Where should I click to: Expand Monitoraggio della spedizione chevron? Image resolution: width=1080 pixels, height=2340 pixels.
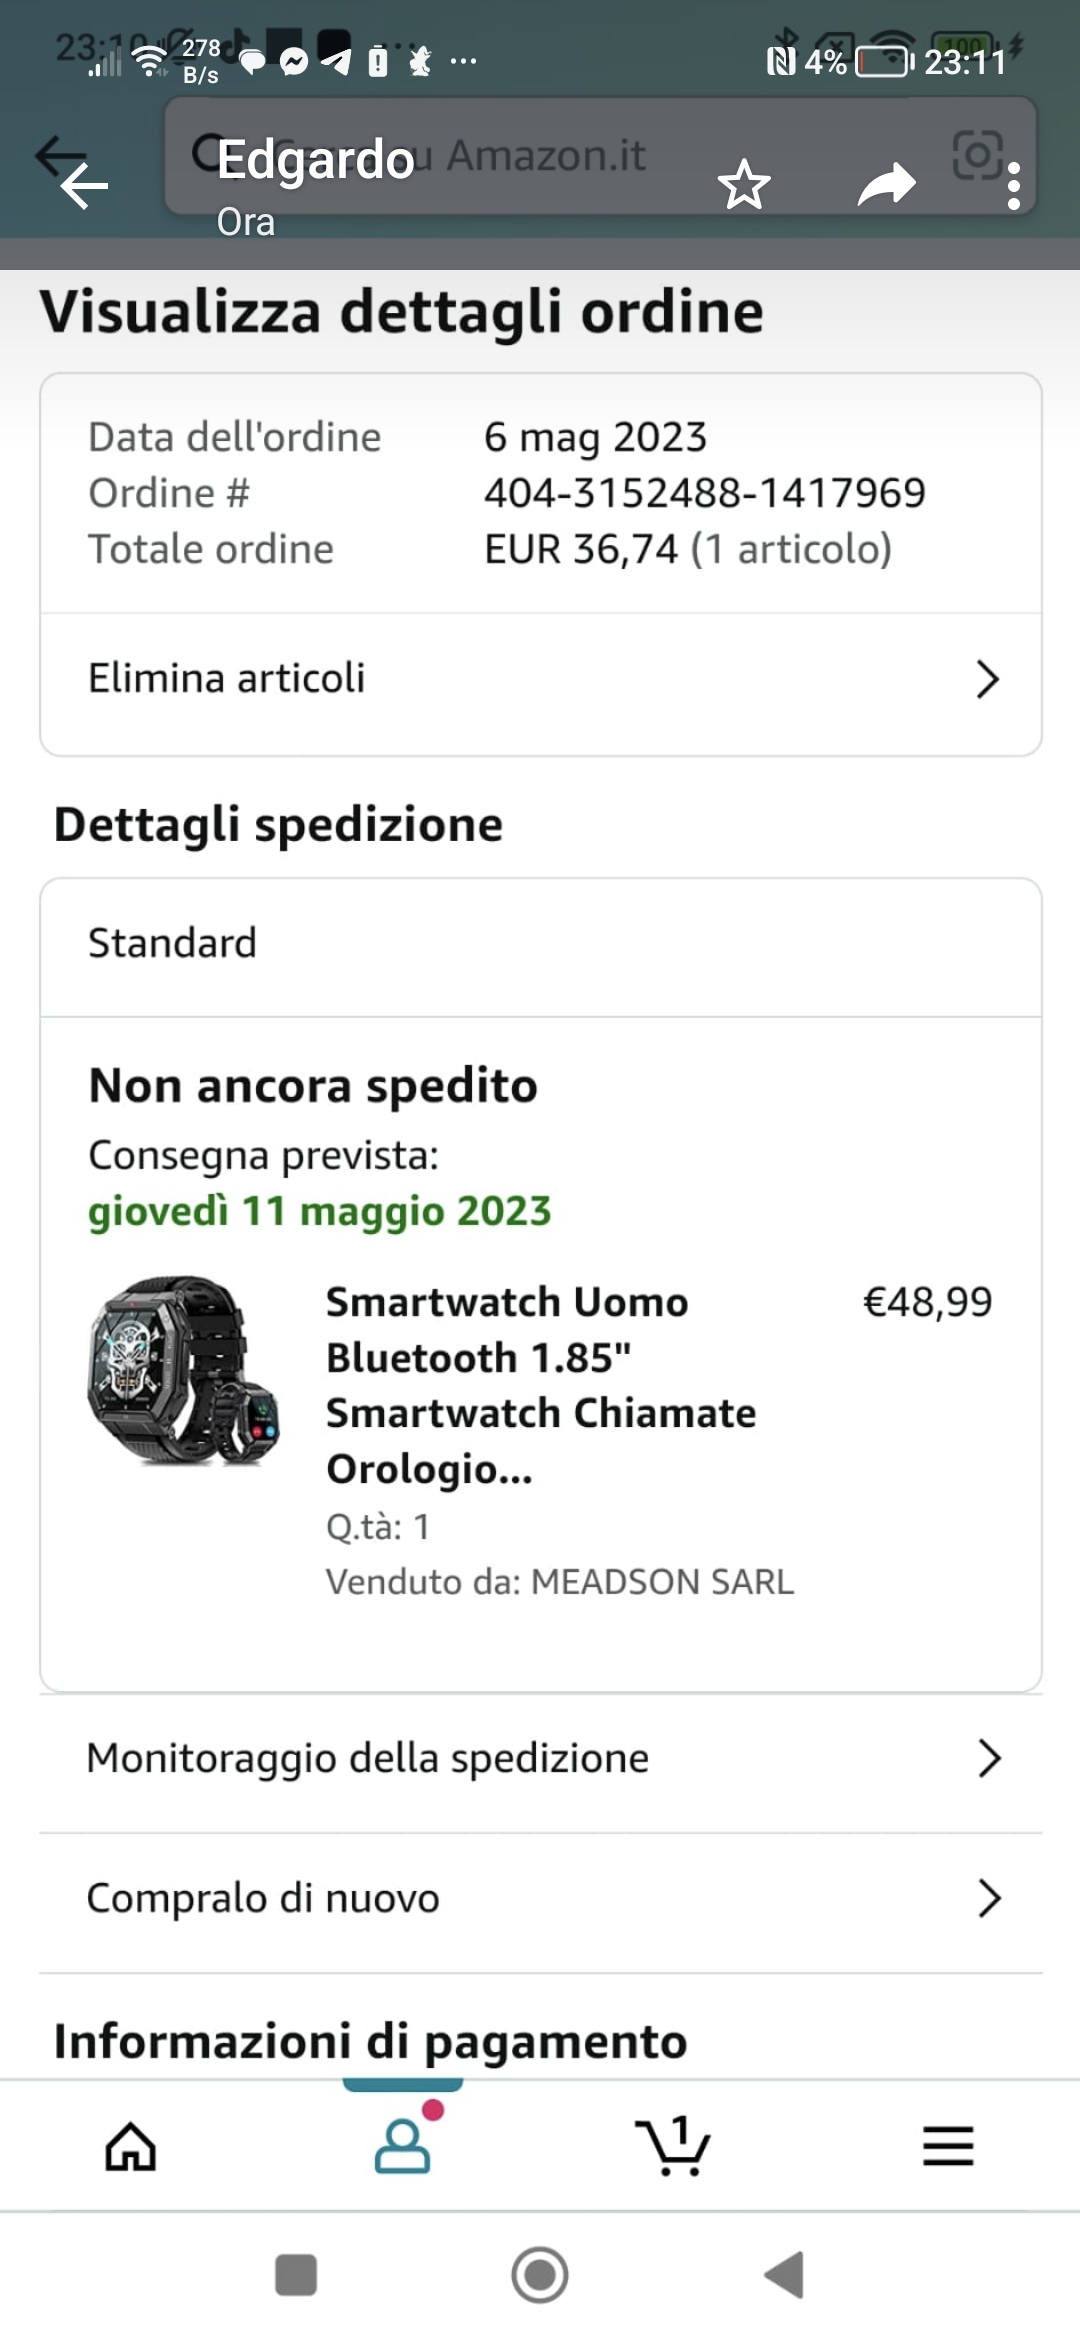tap(988, 1758)
